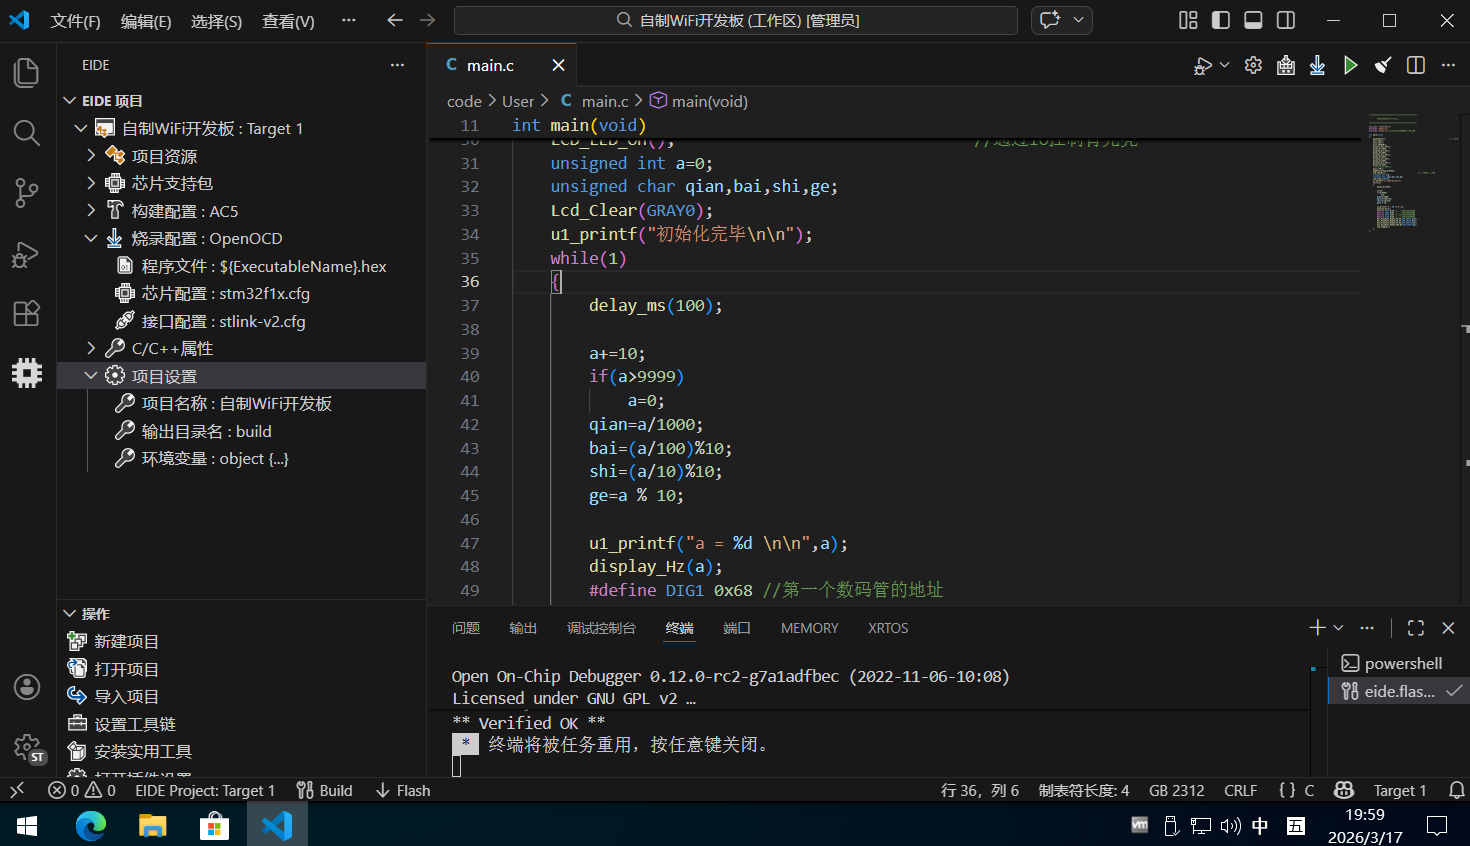Image resolution: width=1470 pixels, height=846 pixels.
Task: Click 导入项目 in the operations list
Action: coord(126,696)
